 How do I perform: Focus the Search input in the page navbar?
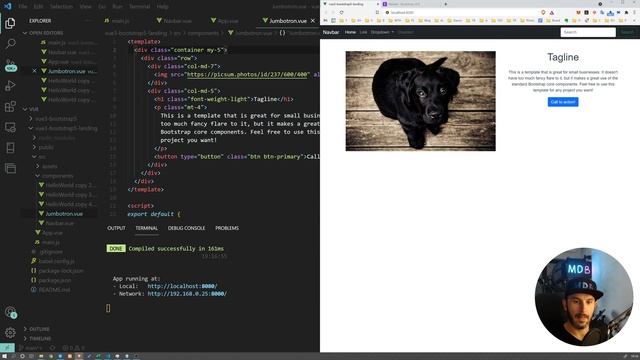click(x=588, y=32)
